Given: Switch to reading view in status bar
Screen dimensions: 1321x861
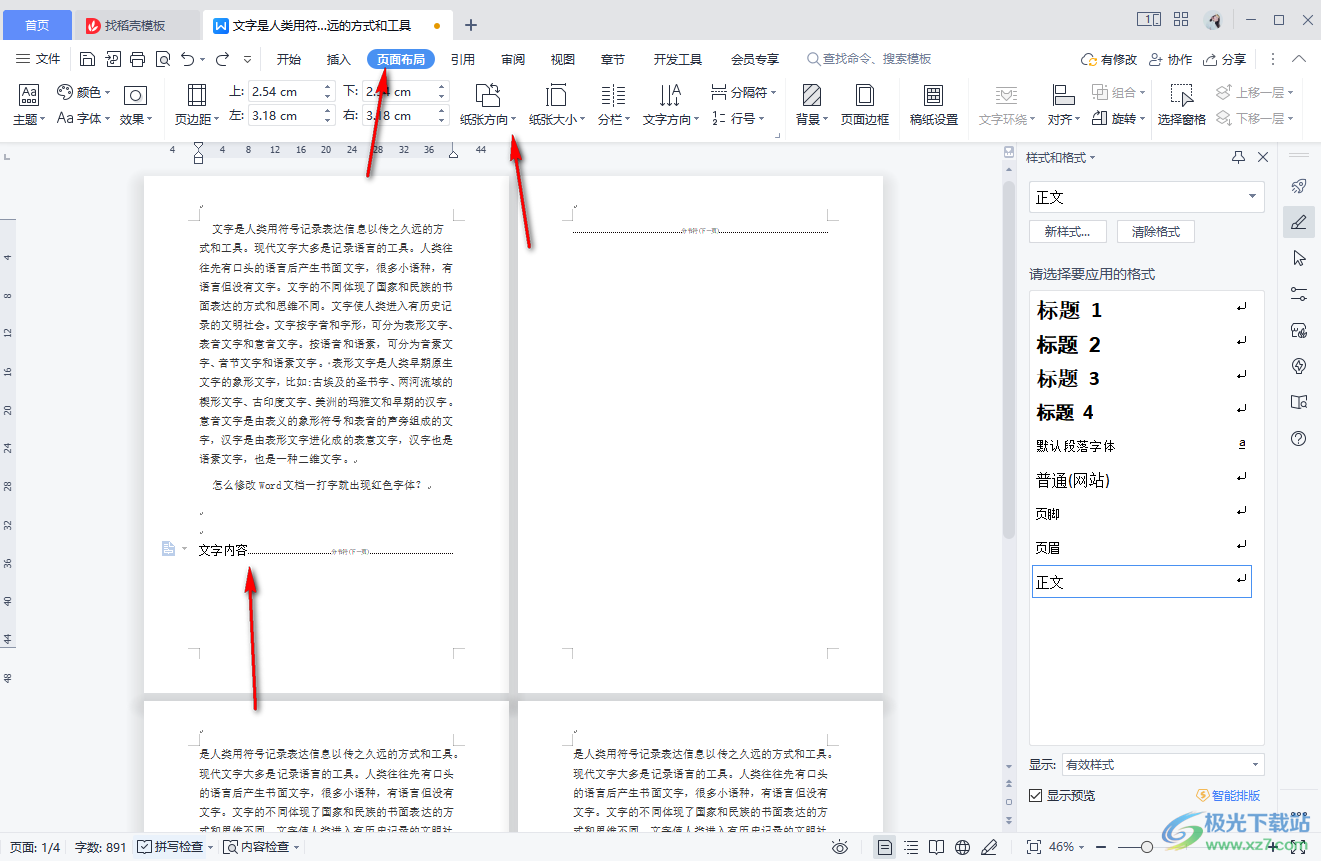Looking at the screenshot, I should point(937,847).
